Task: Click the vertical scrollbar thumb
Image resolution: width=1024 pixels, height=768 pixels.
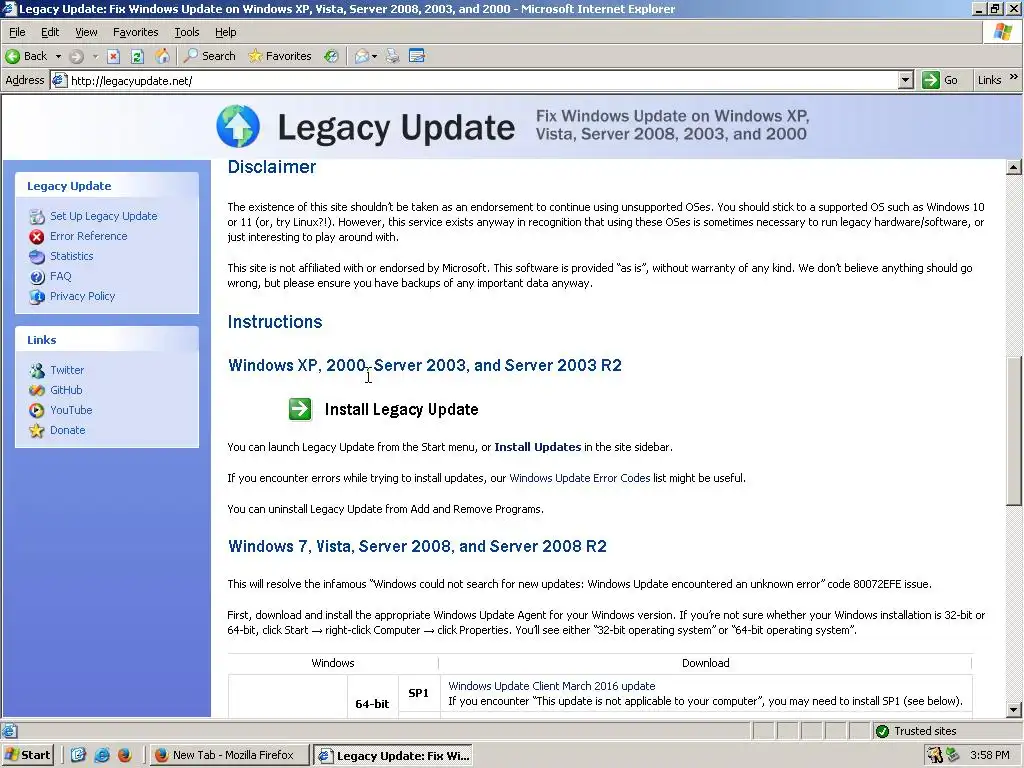Action: coord(1014,430)
